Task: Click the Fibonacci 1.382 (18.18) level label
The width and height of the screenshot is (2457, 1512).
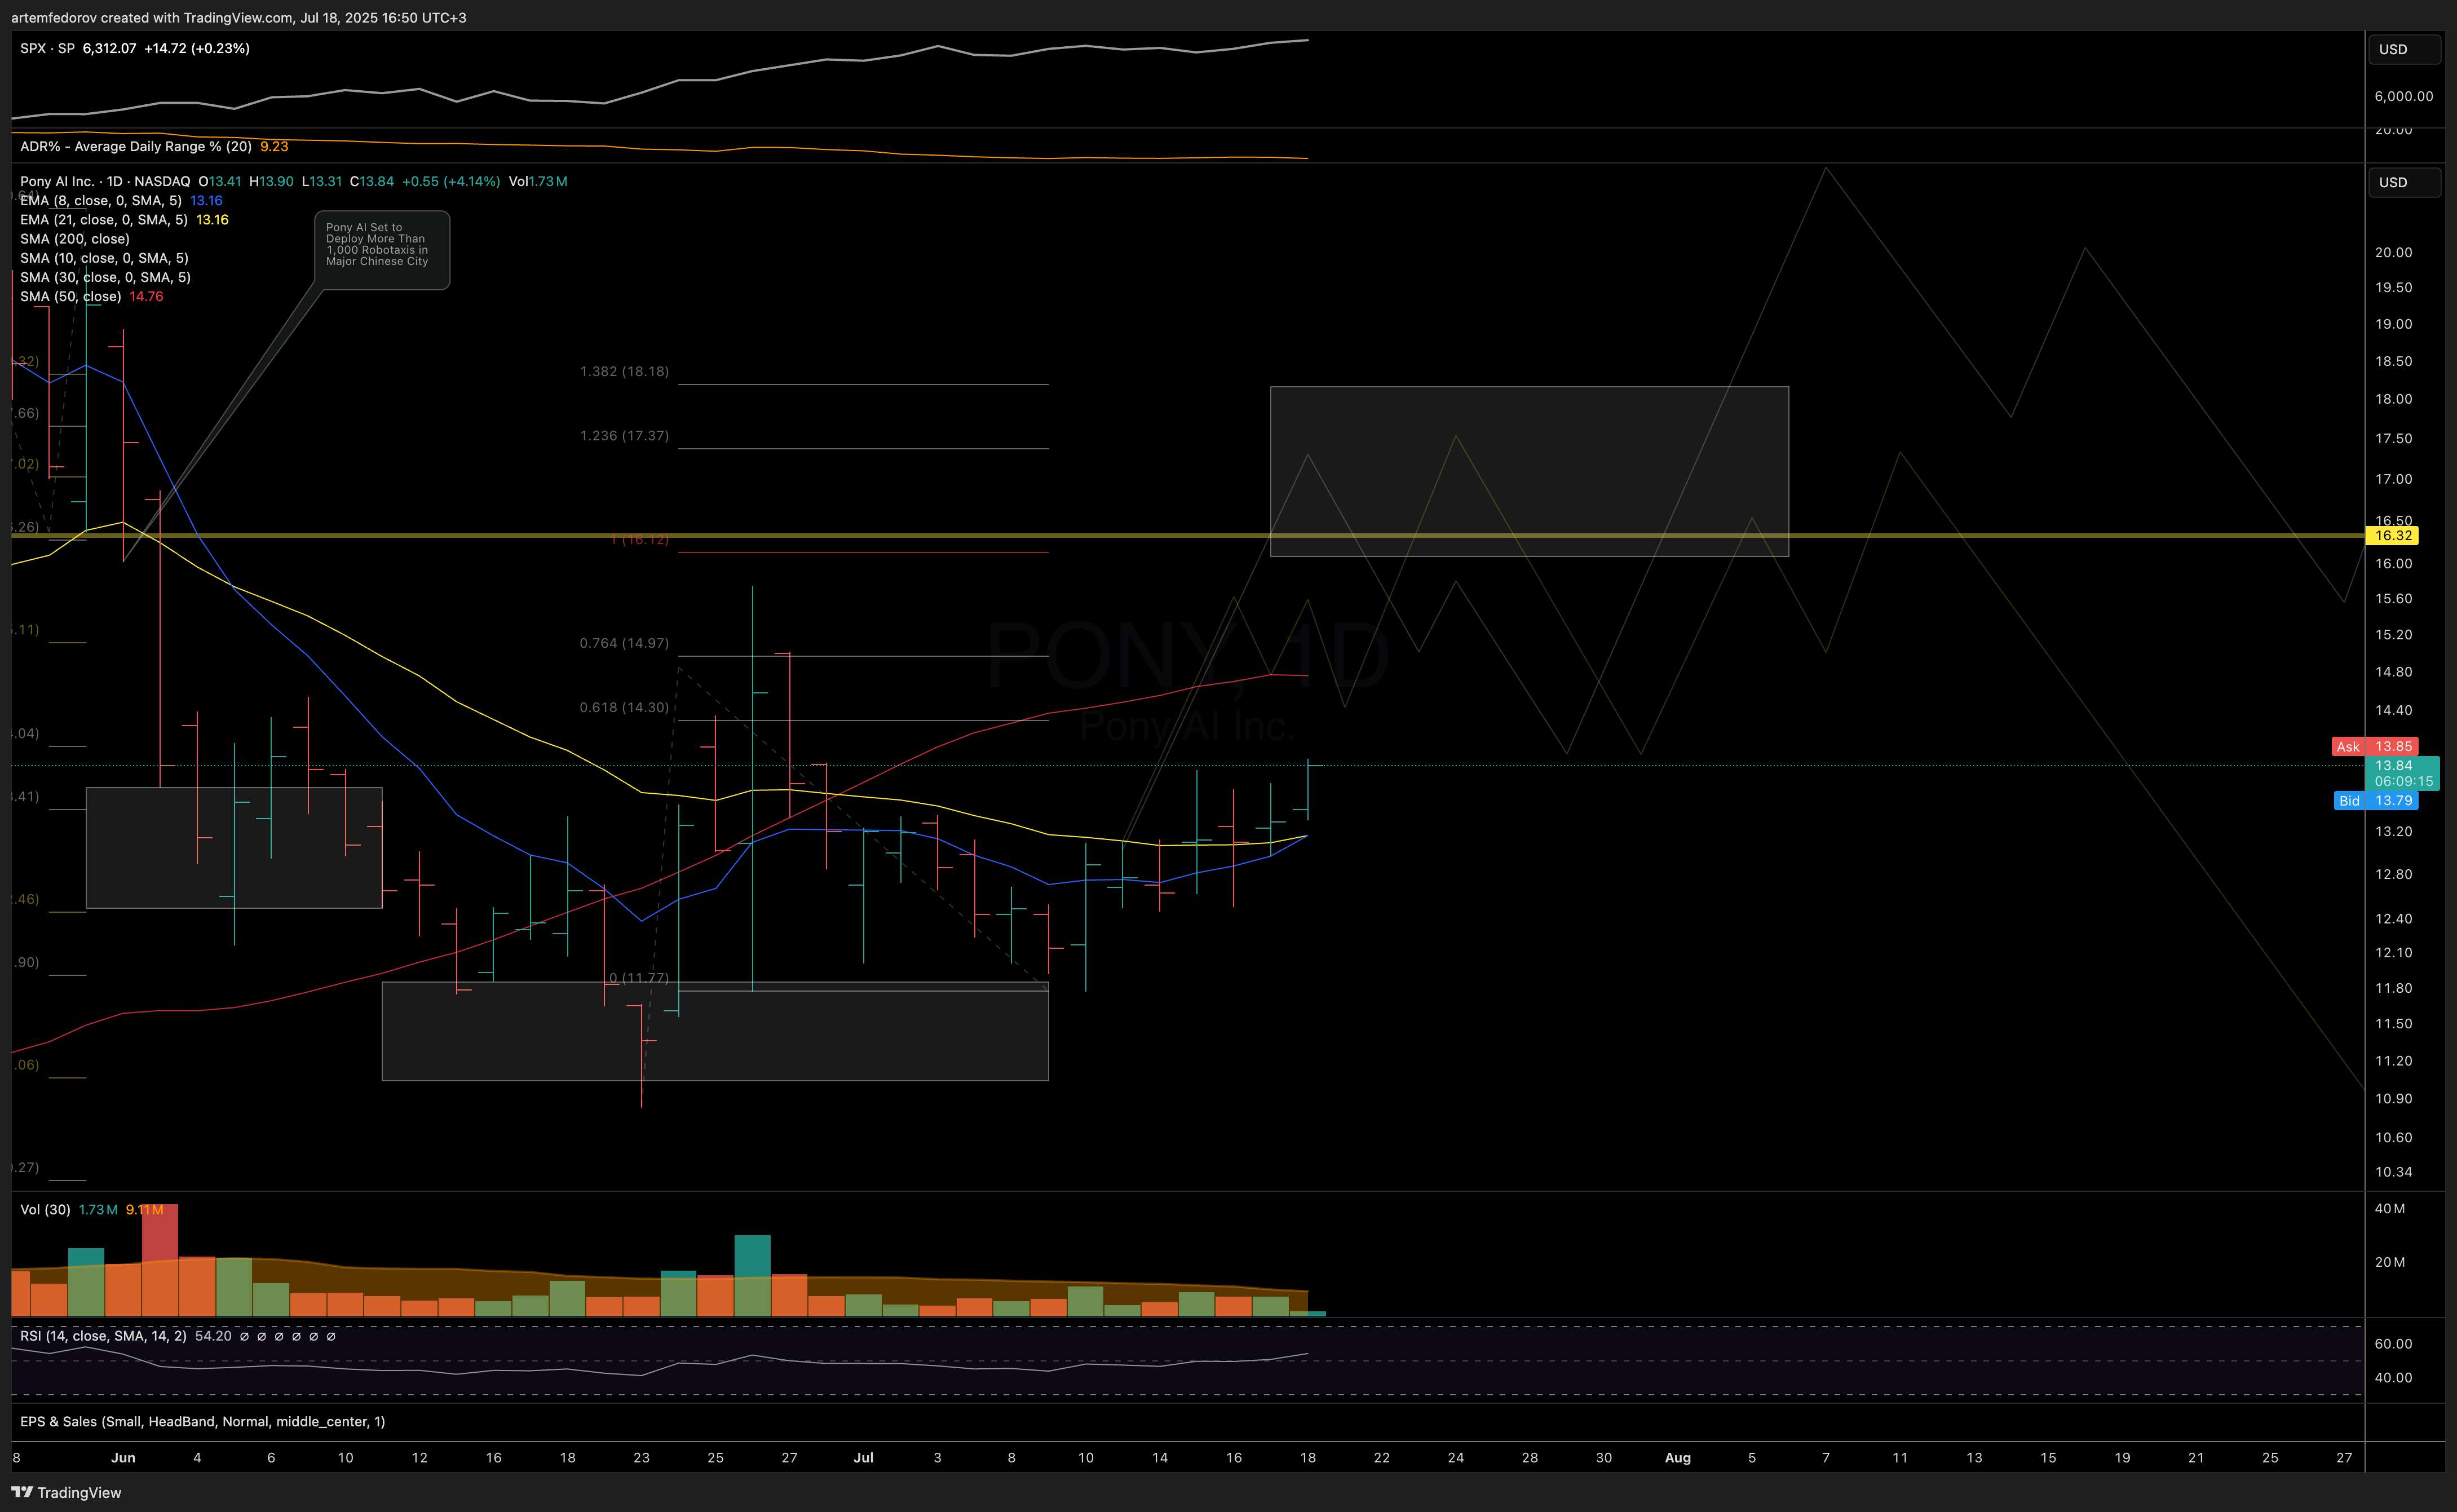Action: (624, 371)
